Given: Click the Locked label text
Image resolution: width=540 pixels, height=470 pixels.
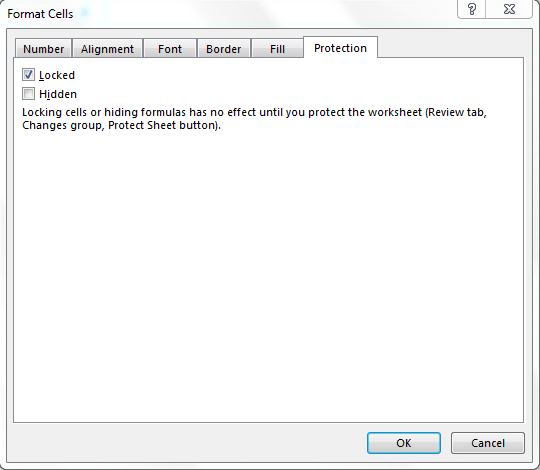Looking at the screenshot, I should click(x=57, y=75).
